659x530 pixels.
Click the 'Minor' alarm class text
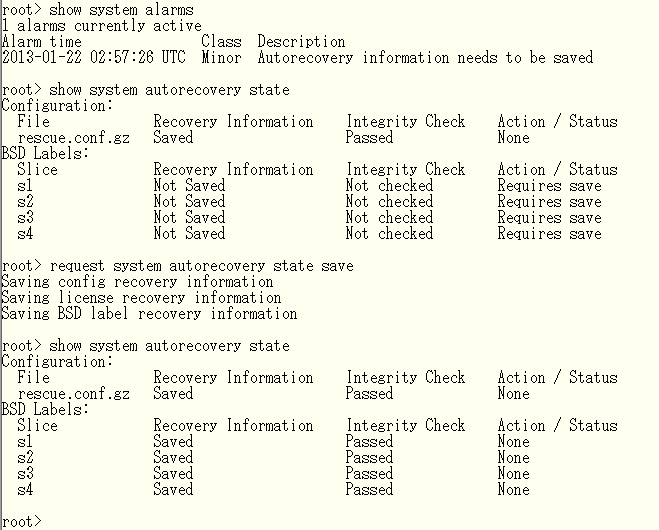point(221,57)
